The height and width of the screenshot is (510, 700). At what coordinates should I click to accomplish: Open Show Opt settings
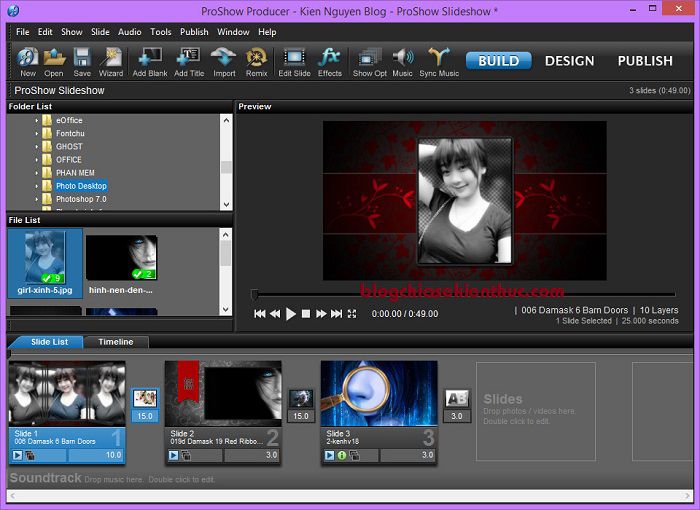tap(369, 62)
